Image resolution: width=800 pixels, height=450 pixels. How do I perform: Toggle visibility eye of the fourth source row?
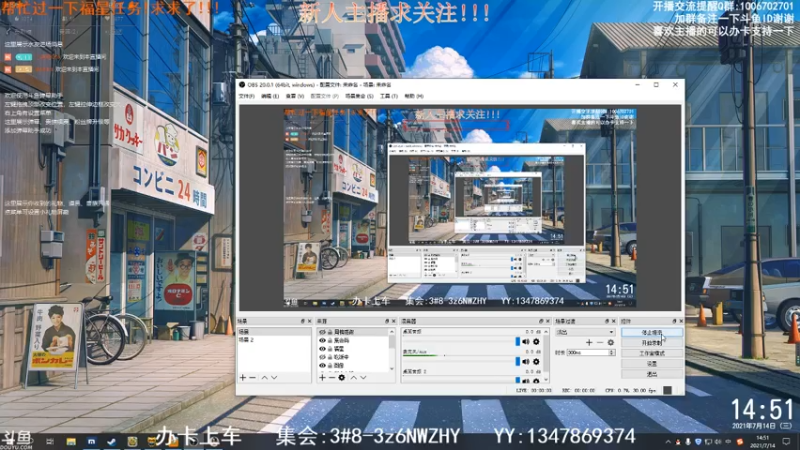322,357
